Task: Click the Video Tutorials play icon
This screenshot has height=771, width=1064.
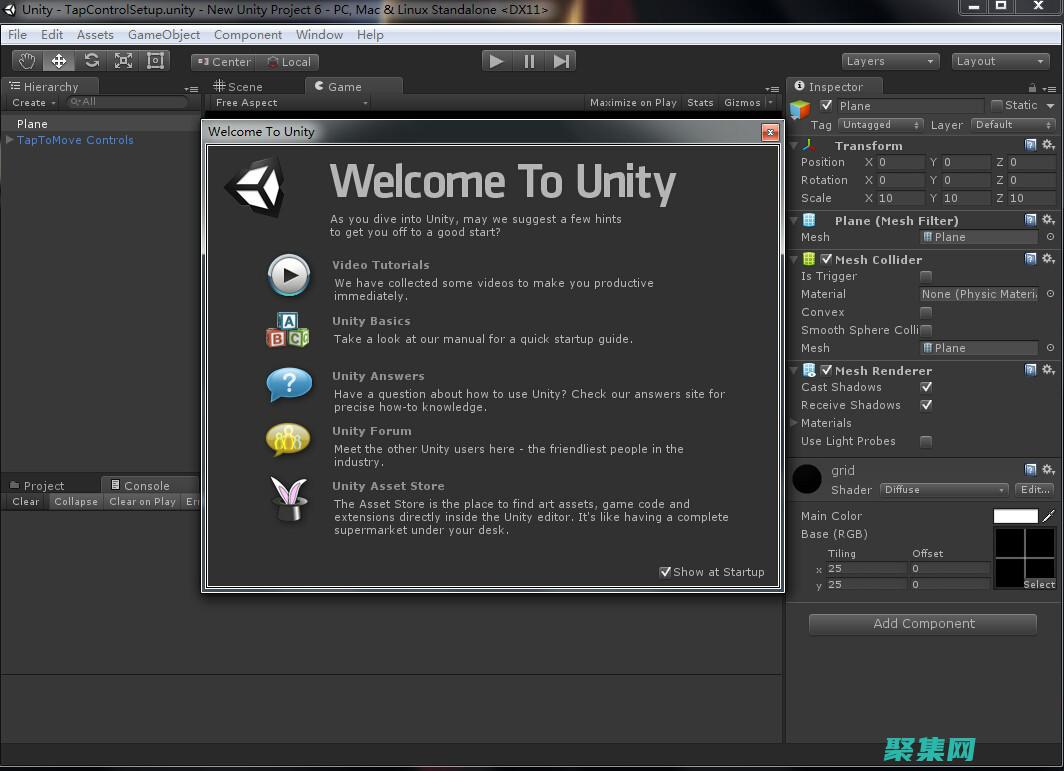Action: click(x=288, y=275)
